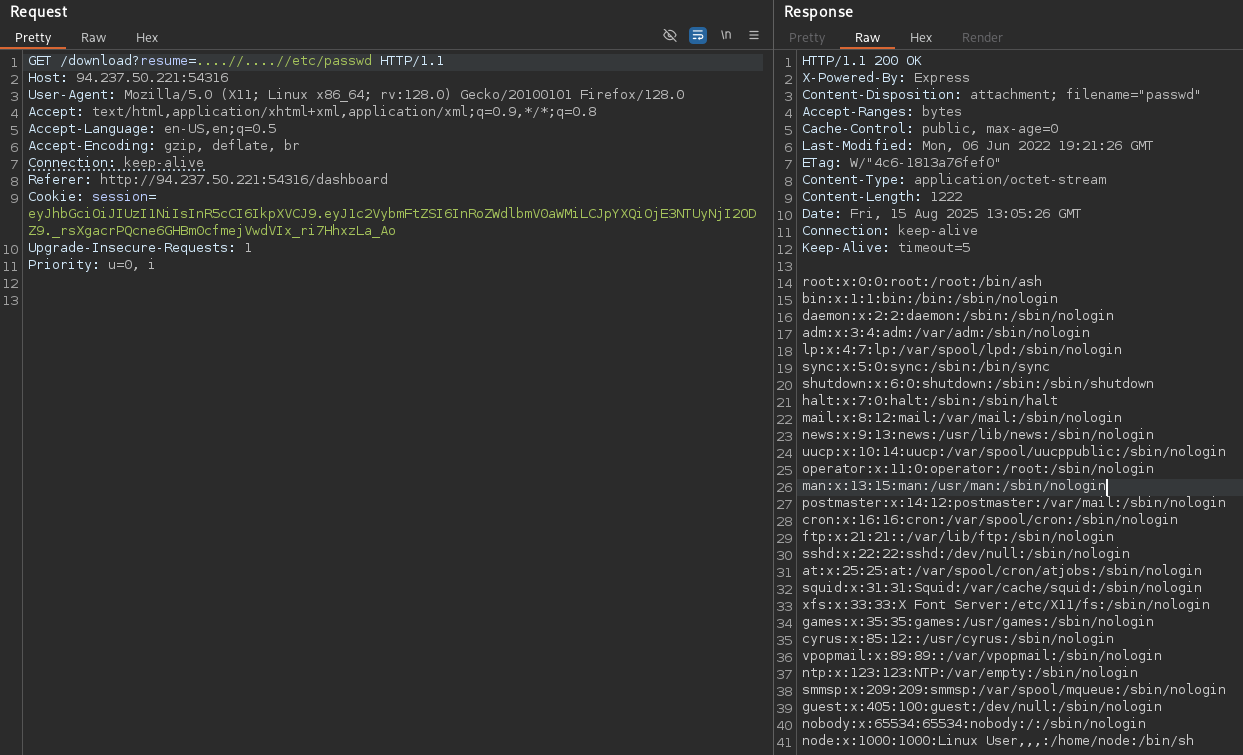This screenshot has height=755, width=1243.
Task: Click the ftp:x:21:21 passwd entry
Action: click(x=958, y=537)
